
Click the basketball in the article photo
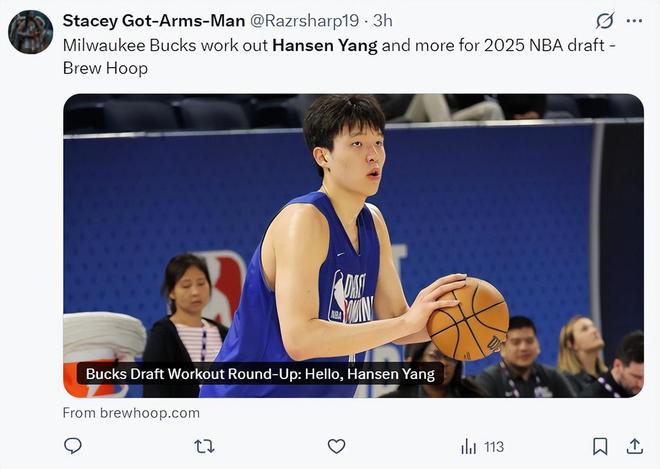pos(468,319)
